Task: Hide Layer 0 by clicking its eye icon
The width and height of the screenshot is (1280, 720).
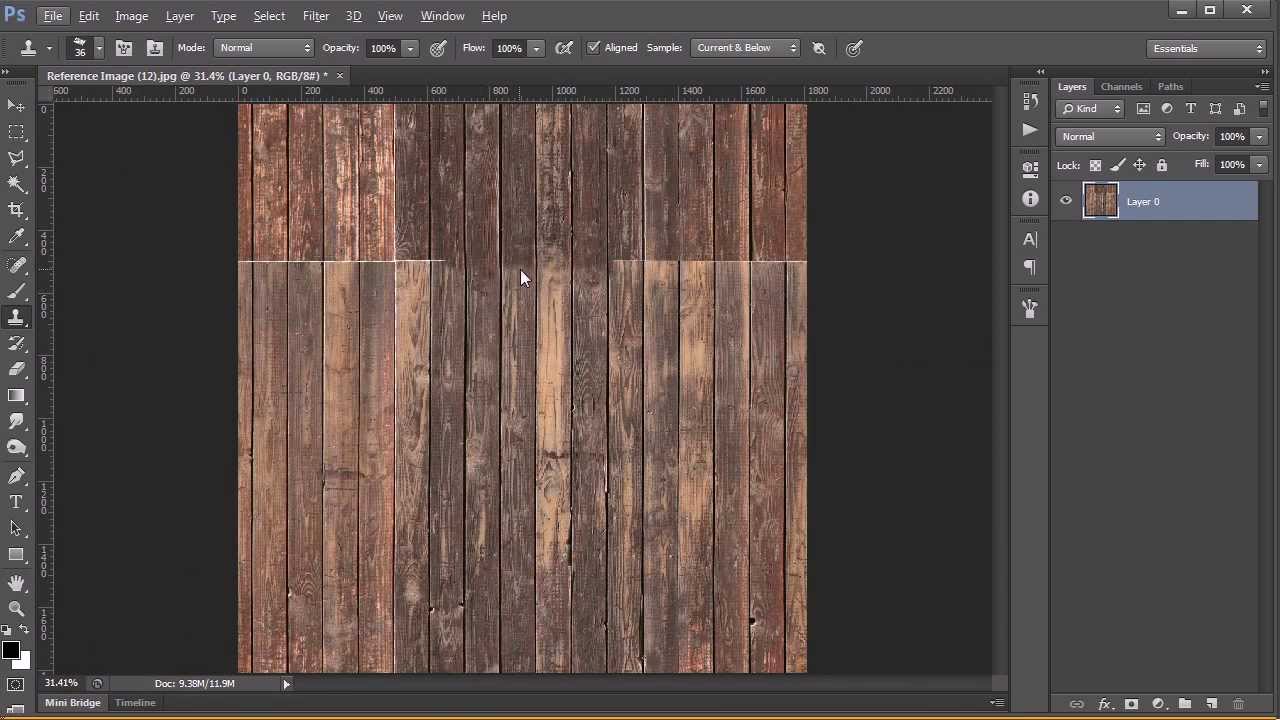Action: click(1066, 201)
